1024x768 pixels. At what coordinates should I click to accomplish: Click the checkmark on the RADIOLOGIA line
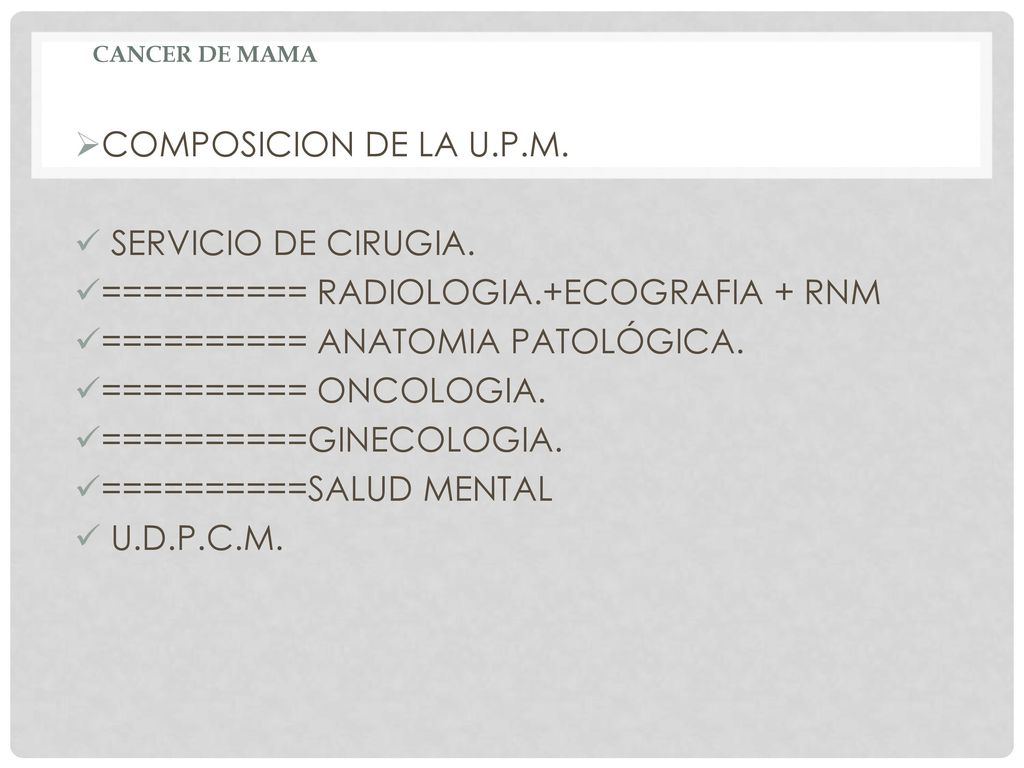tap(87, 289)
